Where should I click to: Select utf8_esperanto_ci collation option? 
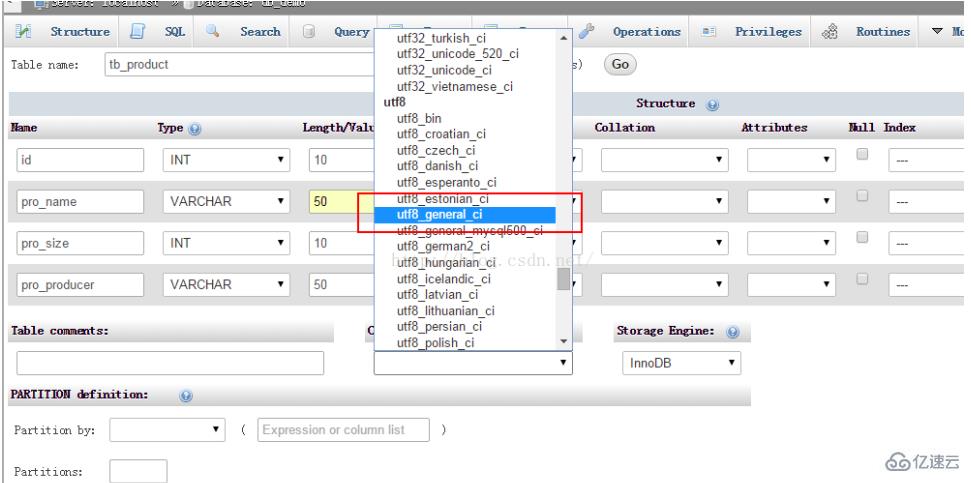464,183
